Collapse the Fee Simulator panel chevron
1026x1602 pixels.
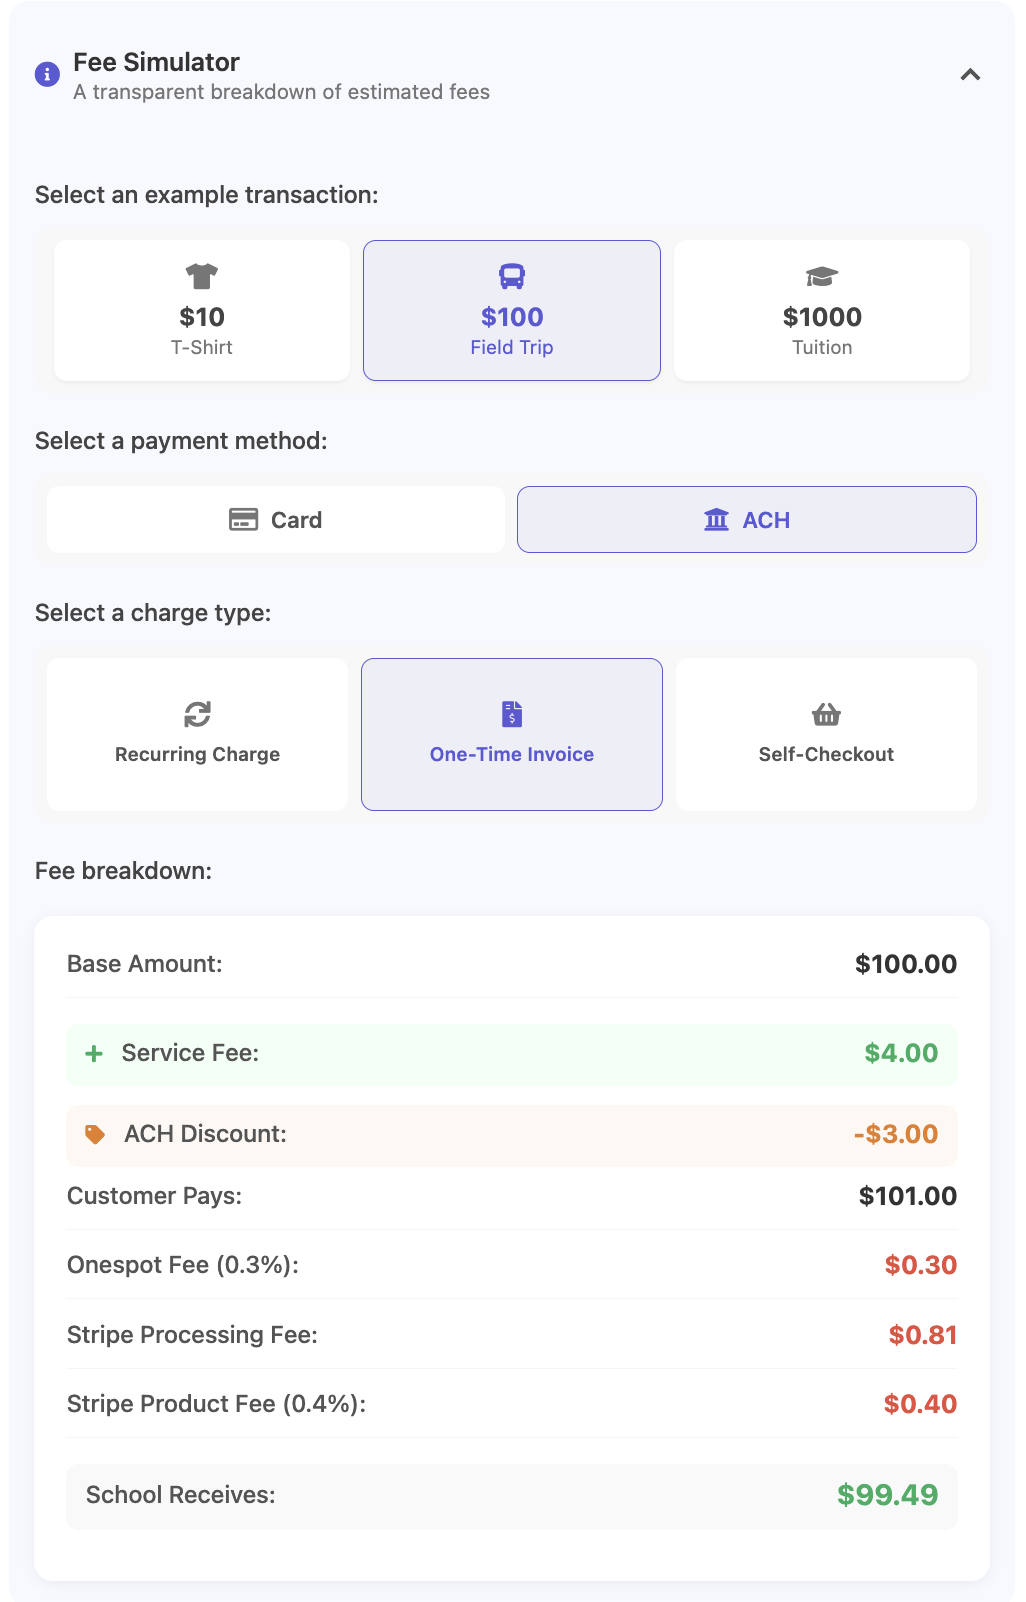[970, 75]
